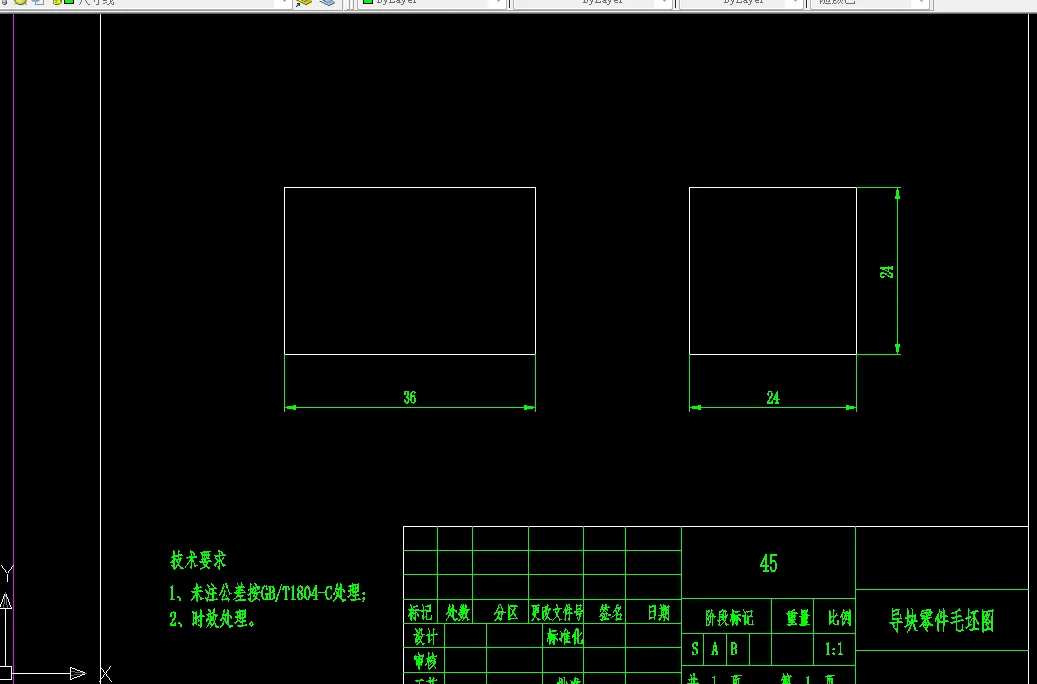Click the 审核 label in title block
The image size is (1037, 684).
click(x=425, y=660)
